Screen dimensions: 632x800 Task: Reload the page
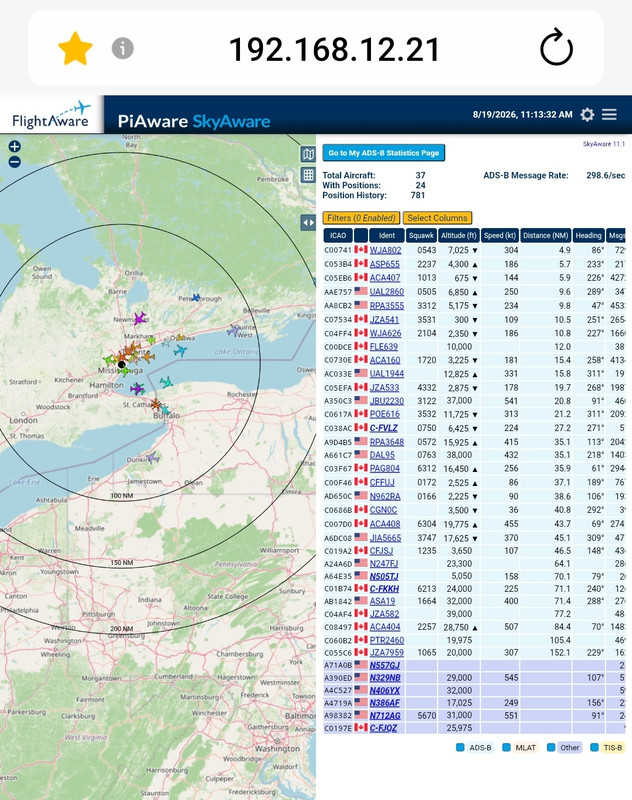556,48
